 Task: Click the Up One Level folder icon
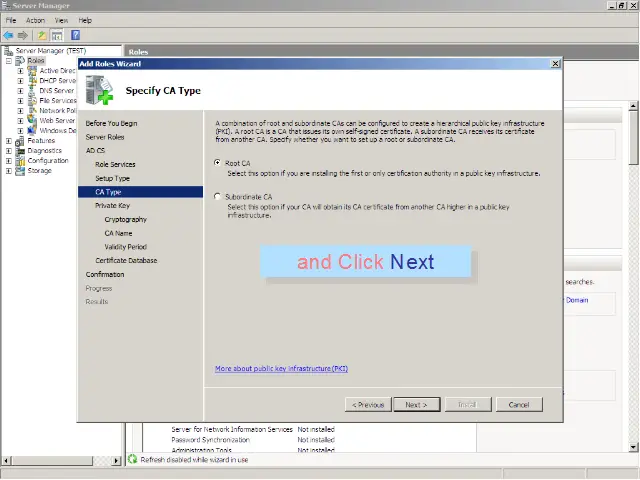(42, 35)
